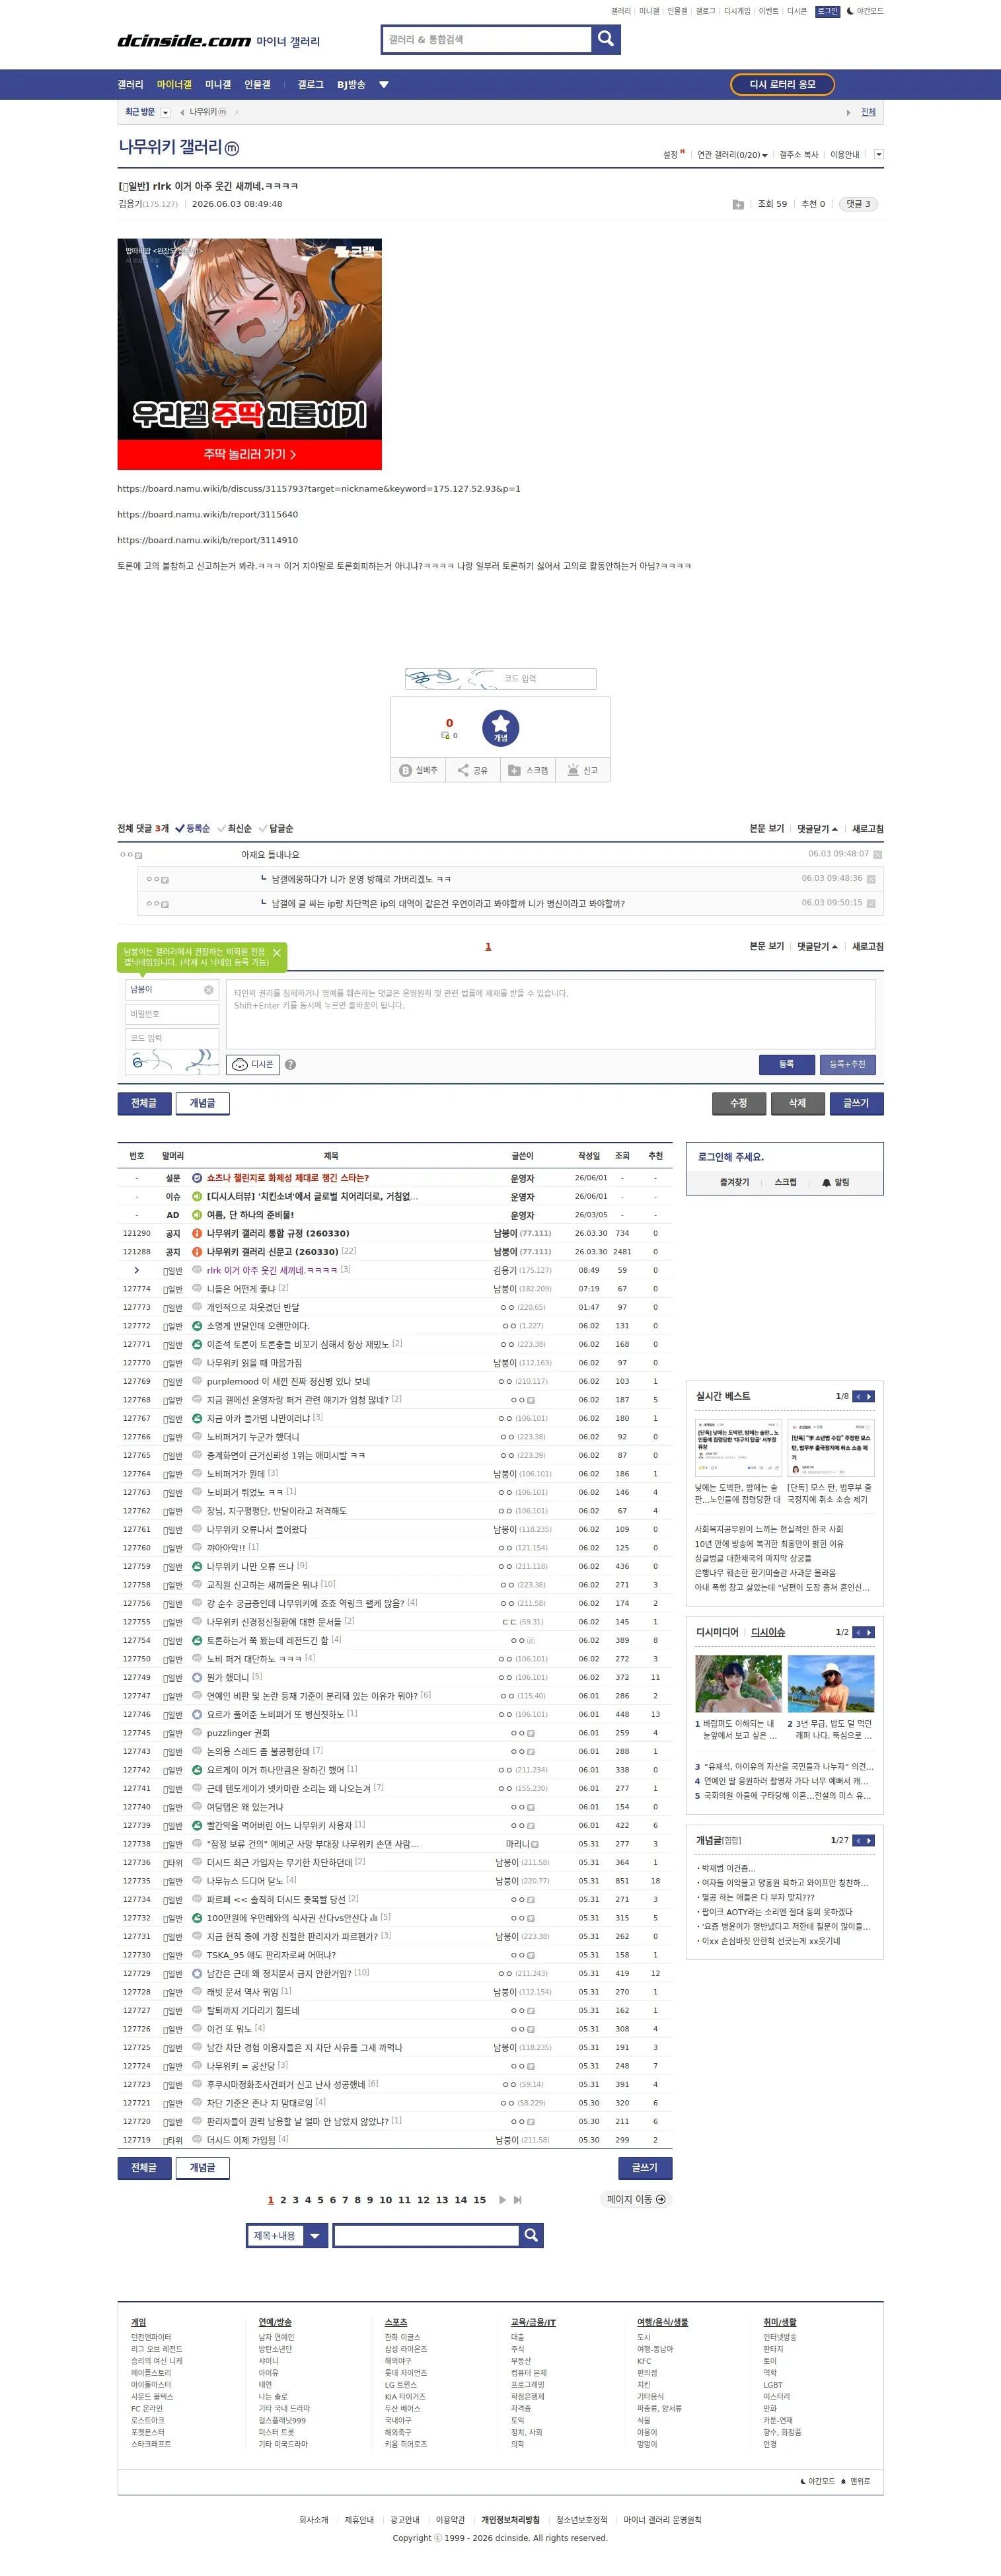
Task: Go to page 2 in bottom pagination
Action: 283,2200
